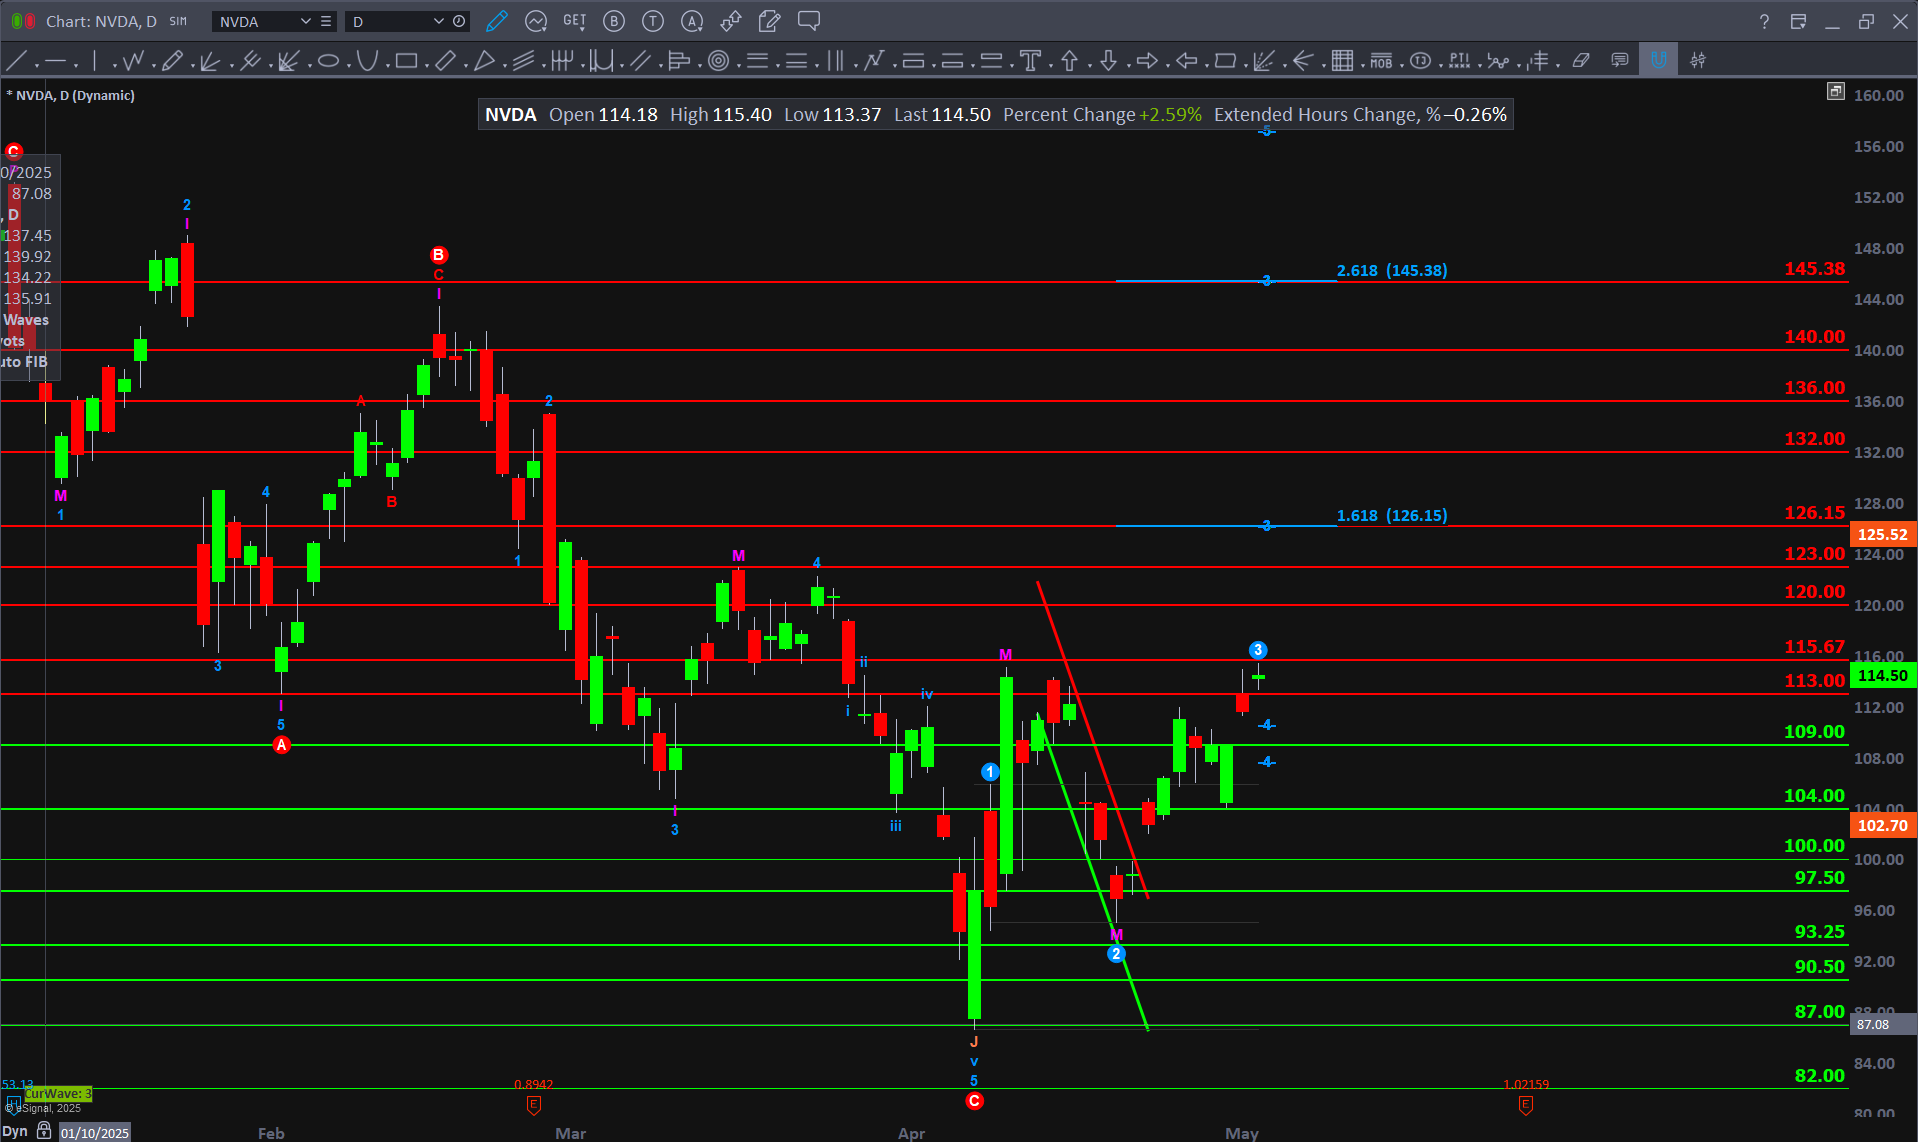1918x1142 pixels.
Task: Expand the trend line tool options arrow
Action: (x=36, y=66)
